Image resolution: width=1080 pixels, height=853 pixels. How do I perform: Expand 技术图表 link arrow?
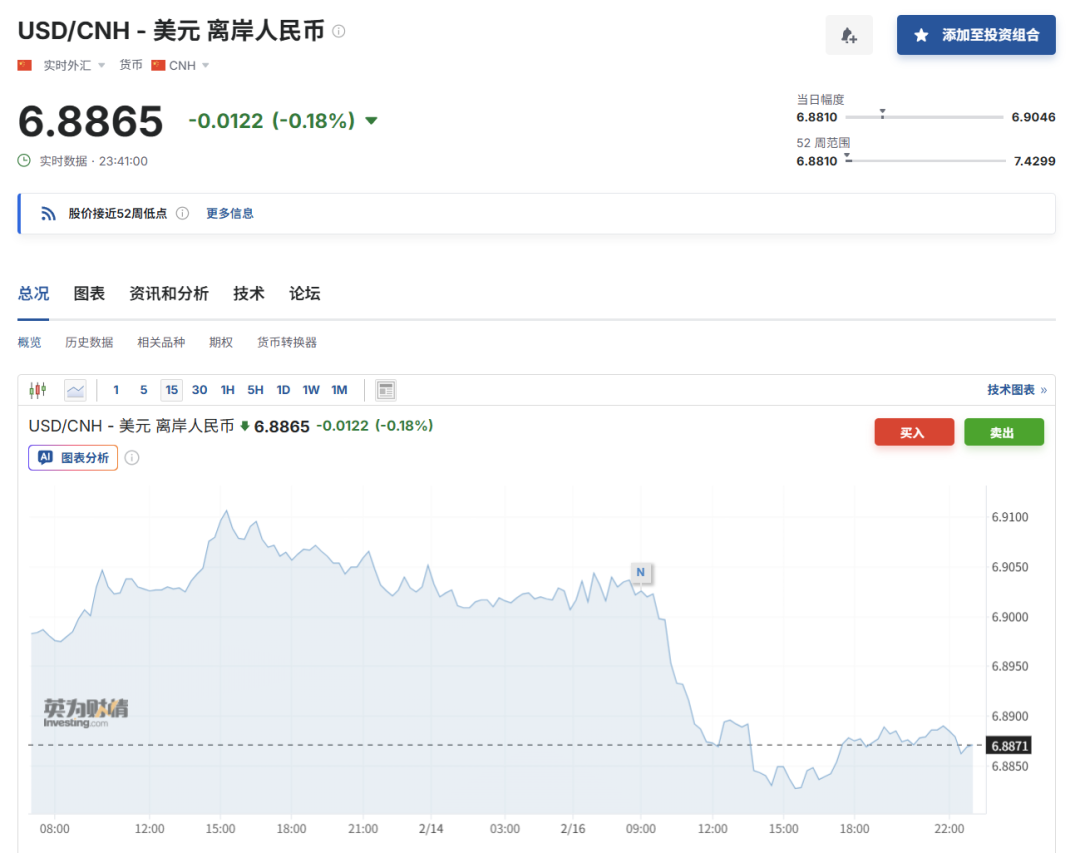1043,390
